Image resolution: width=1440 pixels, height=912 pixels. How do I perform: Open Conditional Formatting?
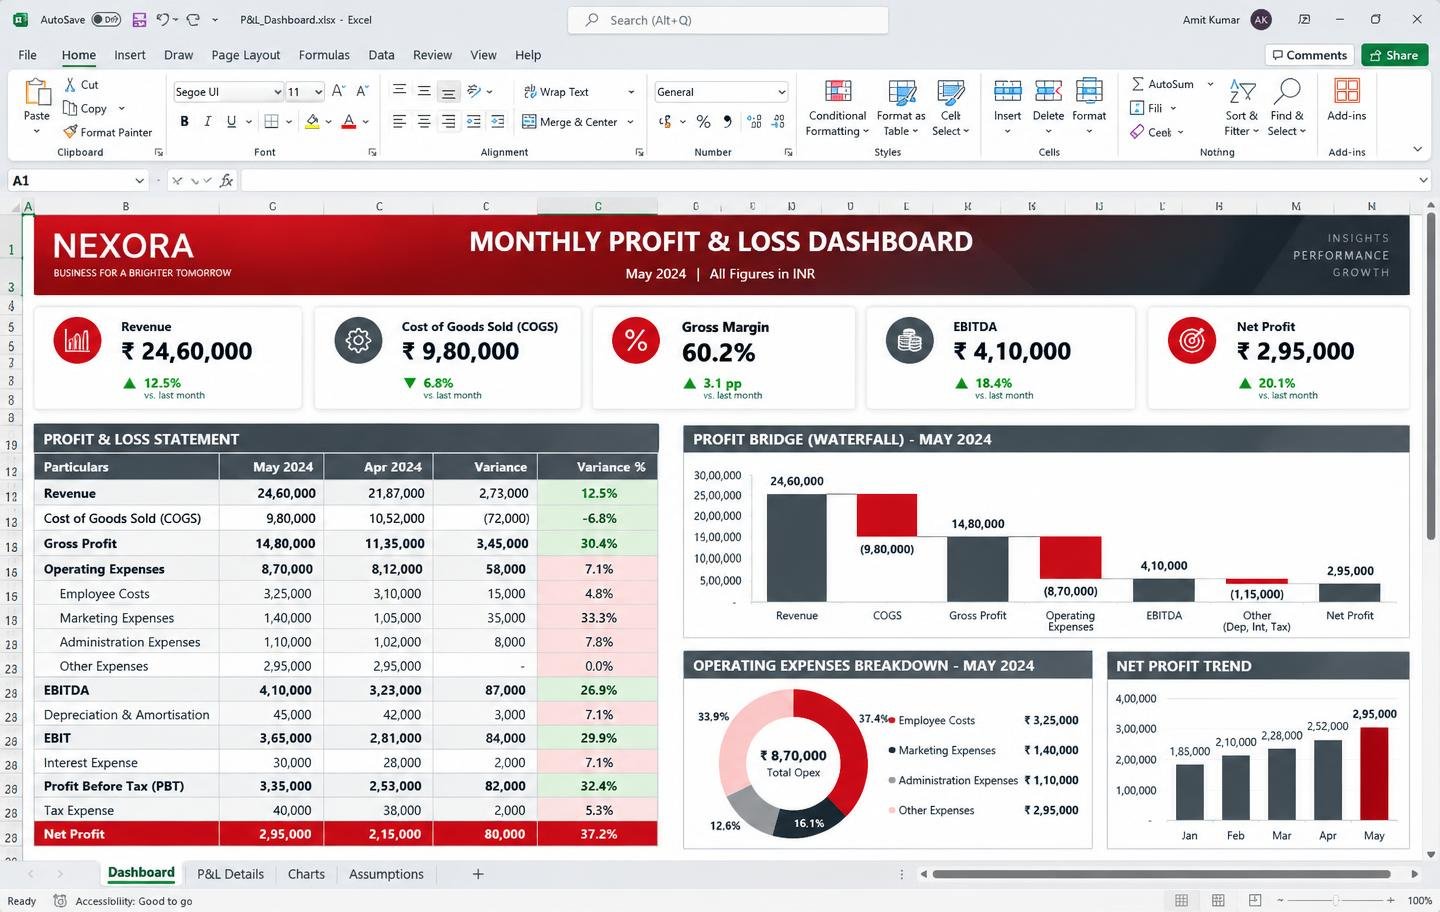tap(838, 108)
